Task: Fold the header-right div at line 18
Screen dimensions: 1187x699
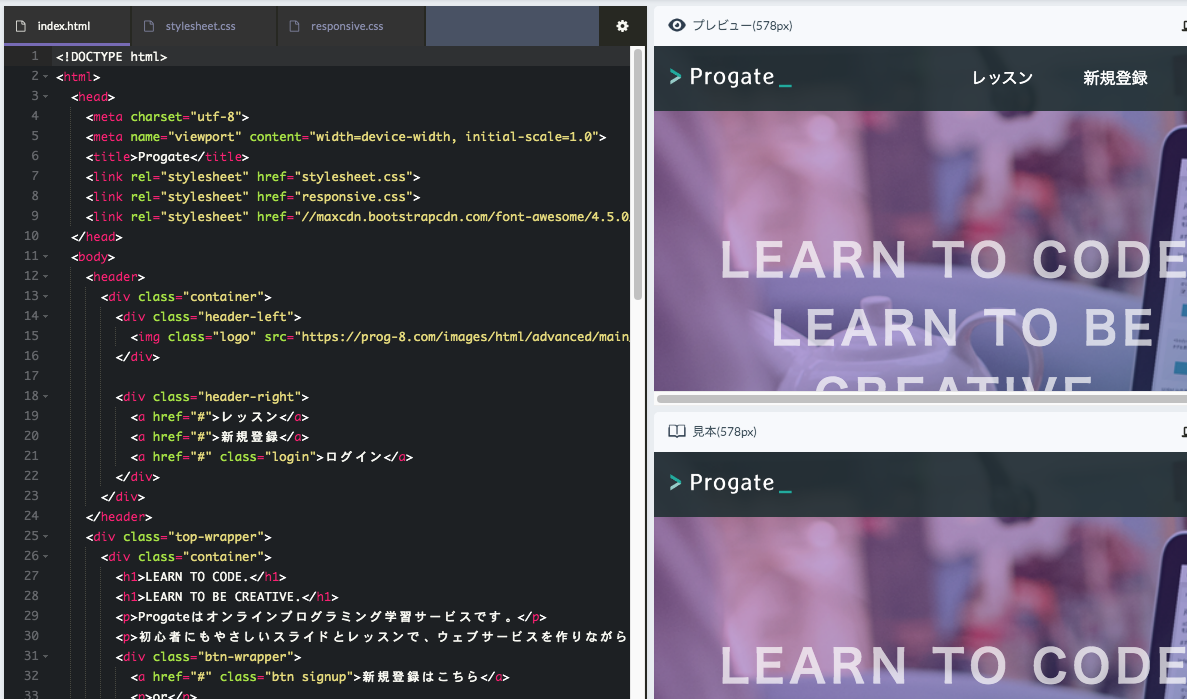Action: (x=46, y=397)
